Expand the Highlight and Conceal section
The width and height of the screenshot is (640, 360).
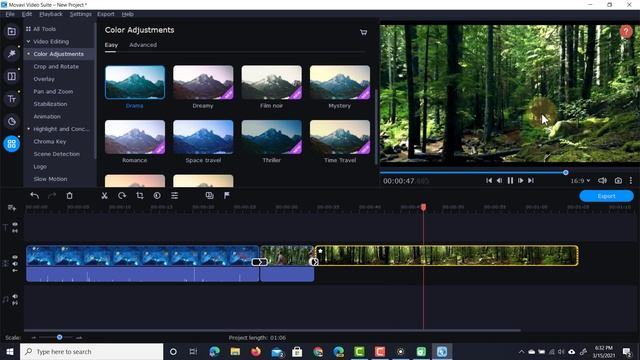tap(28, 129)
